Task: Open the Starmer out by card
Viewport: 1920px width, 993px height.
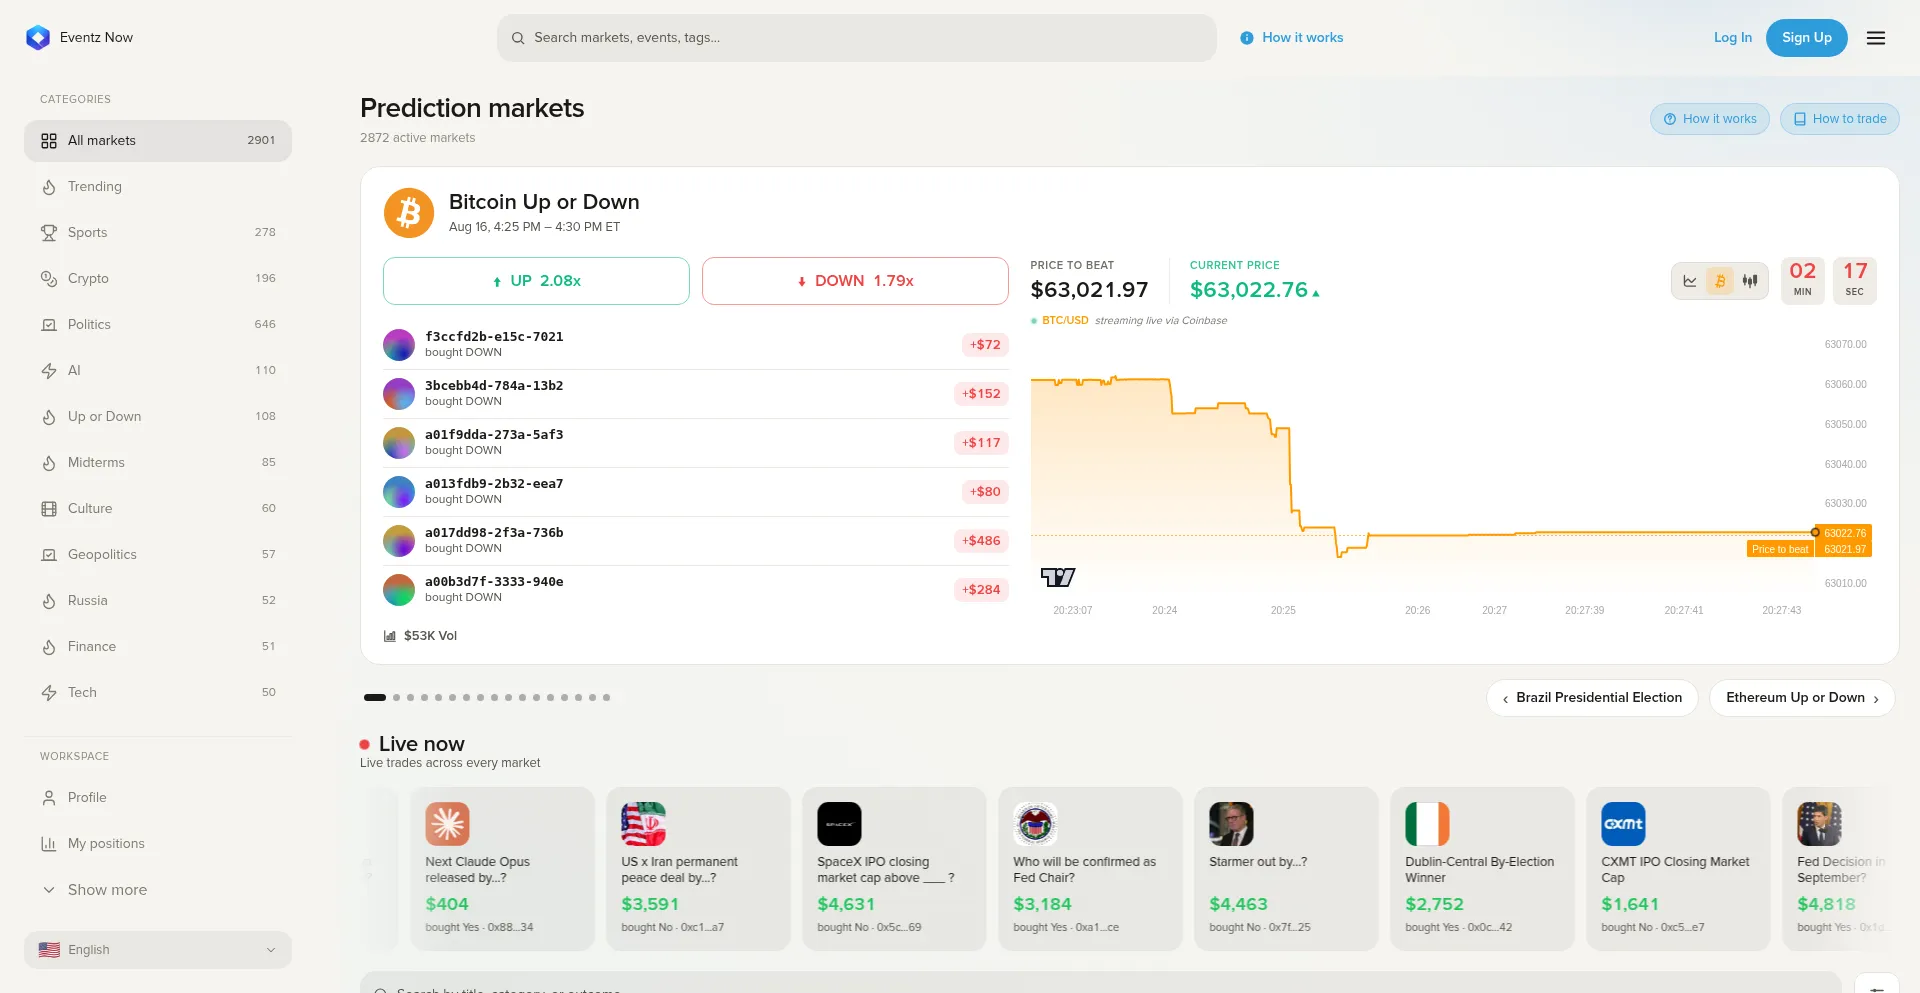Action: point(1286,868)
